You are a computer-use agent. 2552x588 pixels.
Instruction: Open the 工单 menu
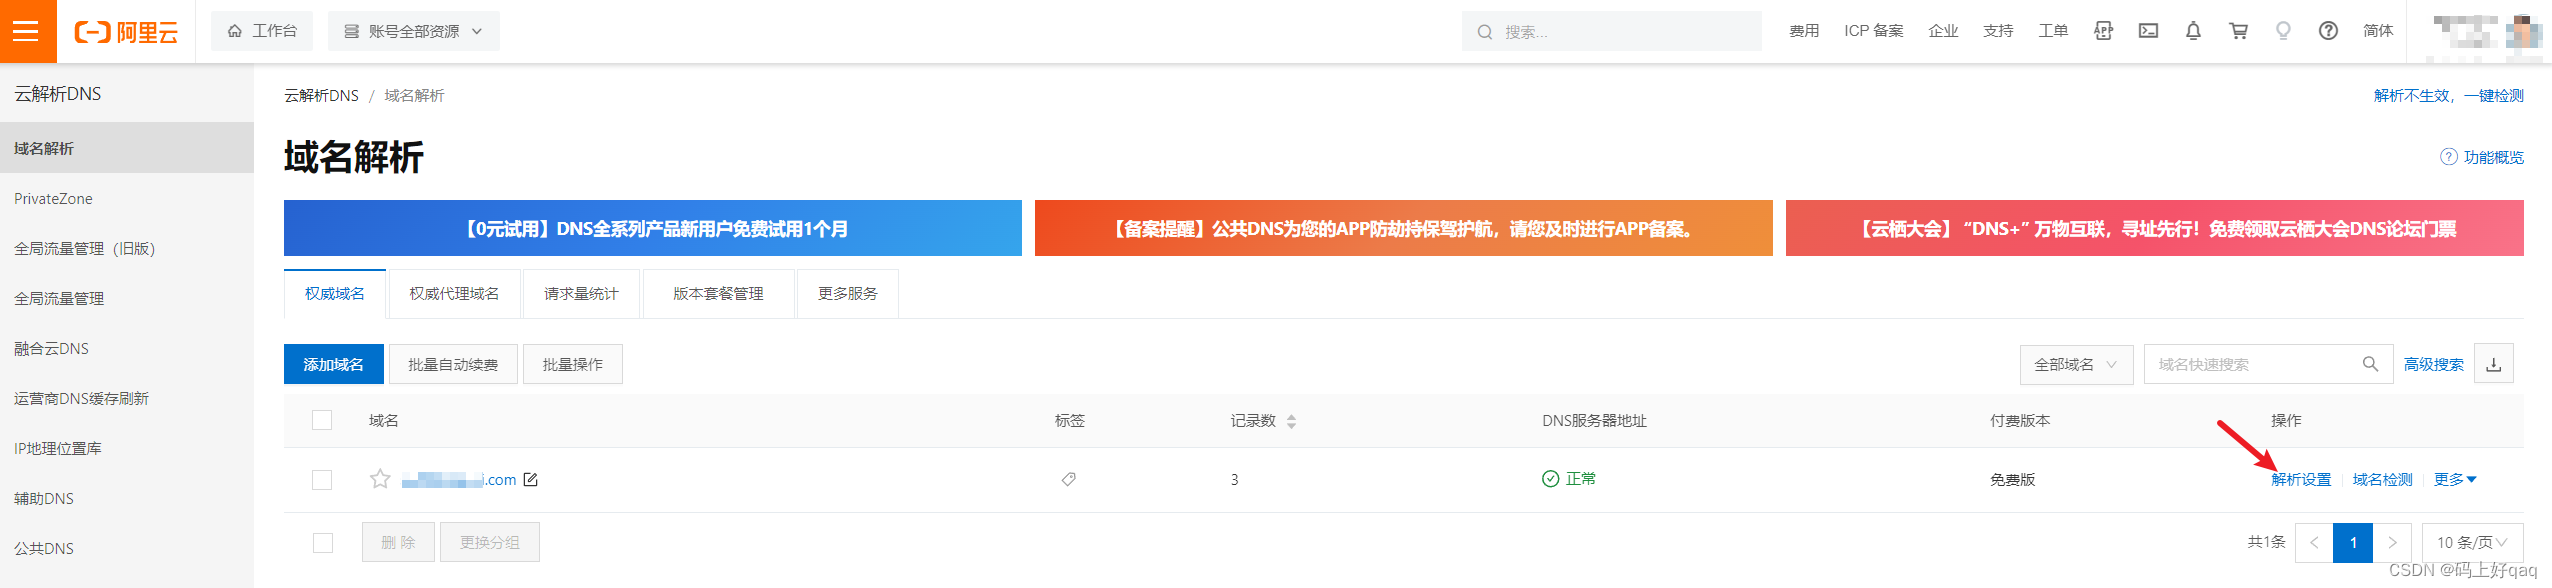pyautogui.click(x=2053, y=31)
